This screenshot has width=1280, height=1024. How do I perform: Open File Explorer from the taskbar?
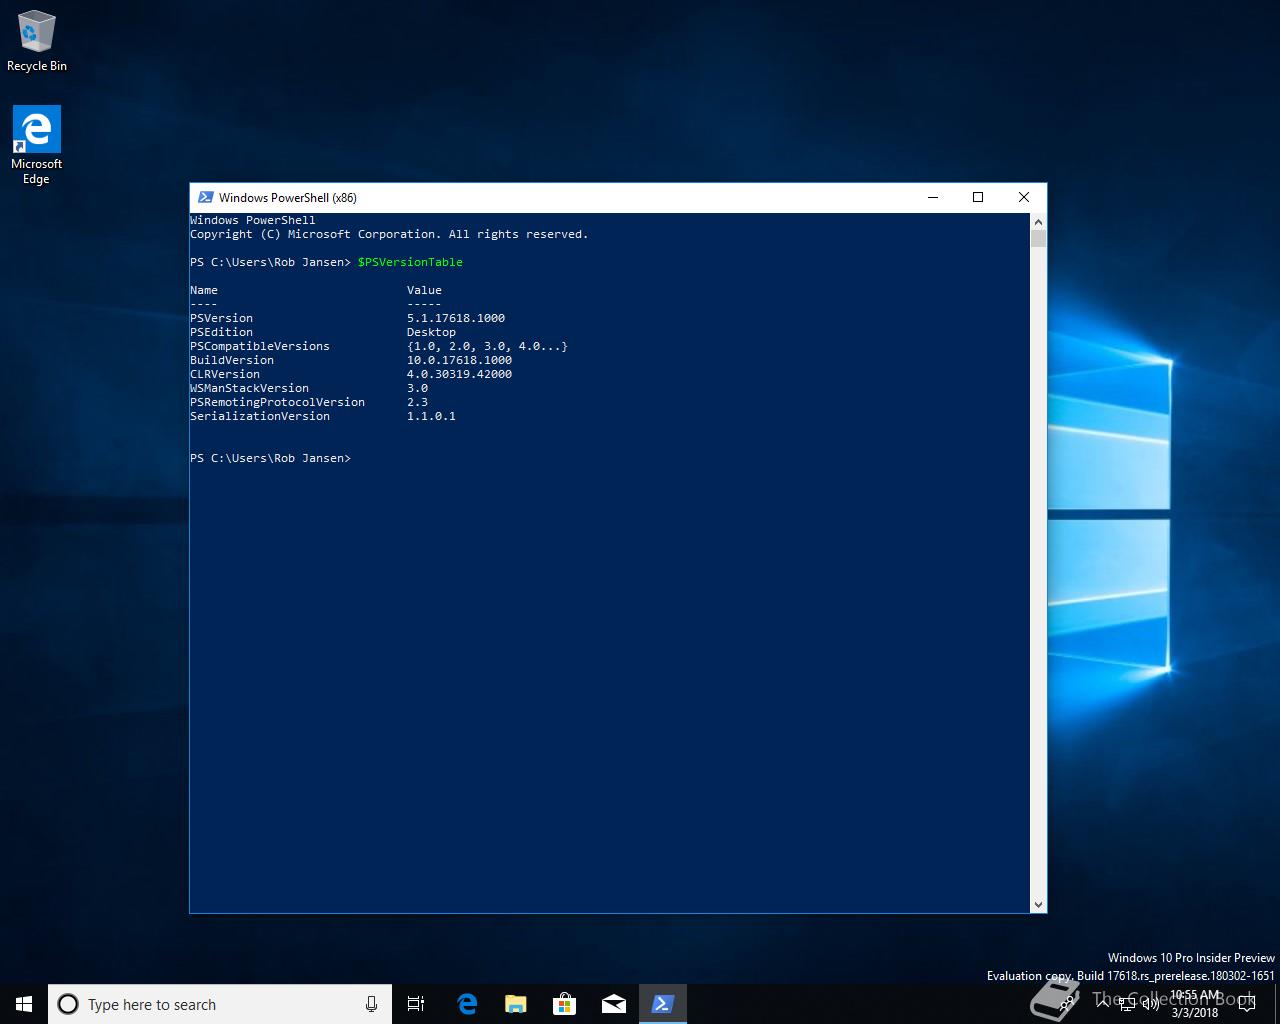515,1004
